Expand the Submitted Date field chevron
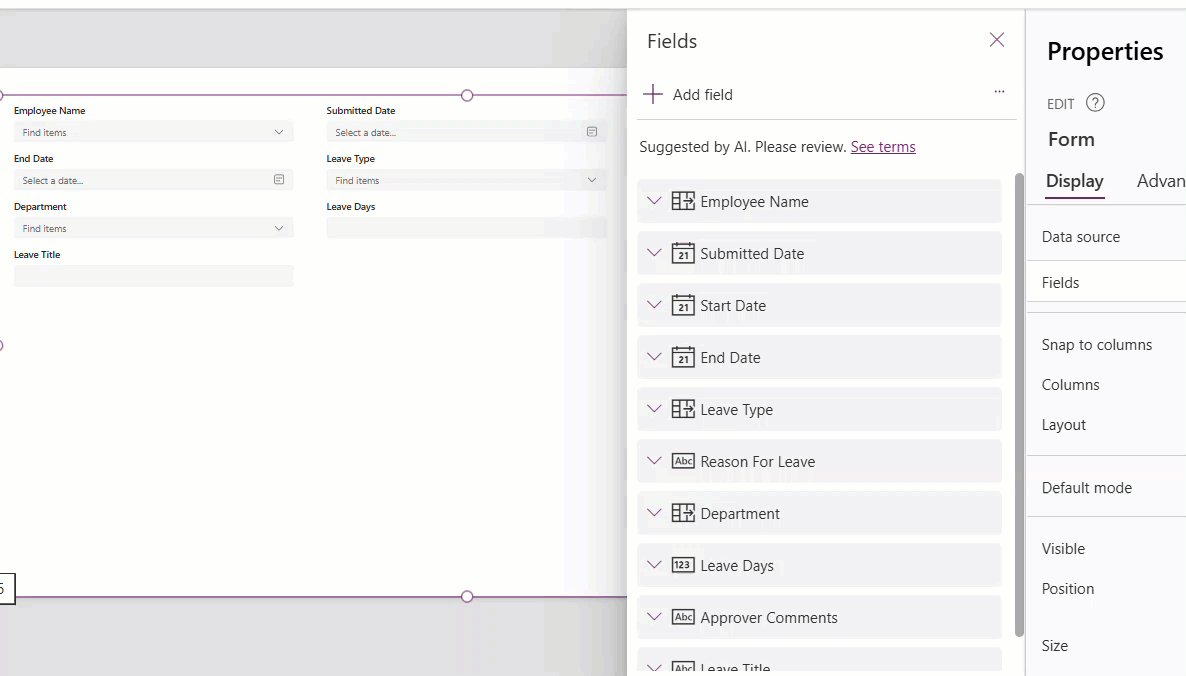Image resolution: width=1186 pixels, height=676 pixels. tap(654, 253)
